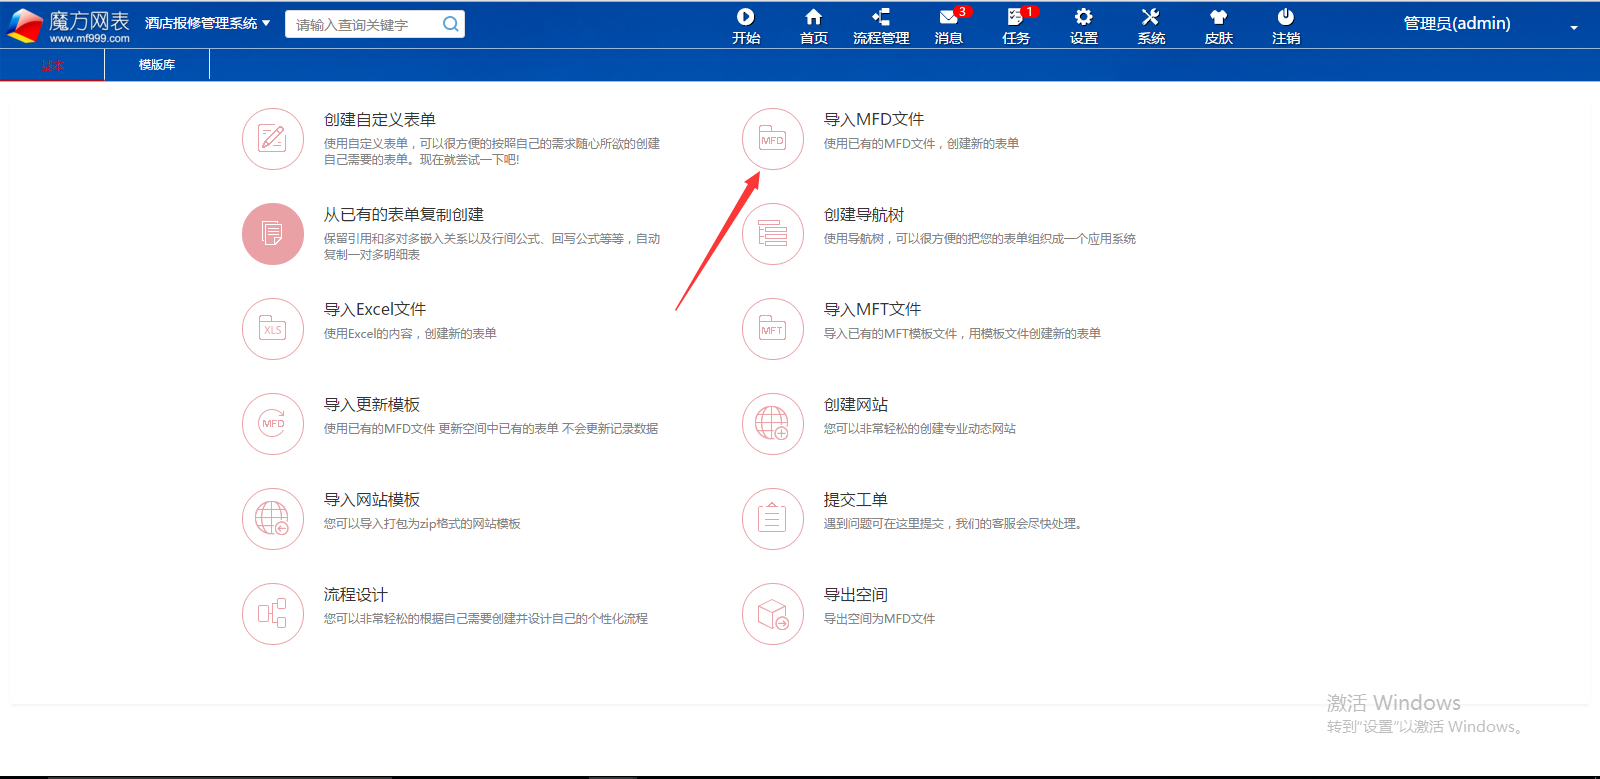
Task: Click the text '您可以导入打包为zip格式的网站模板'
Action: [x=422, y=524]
